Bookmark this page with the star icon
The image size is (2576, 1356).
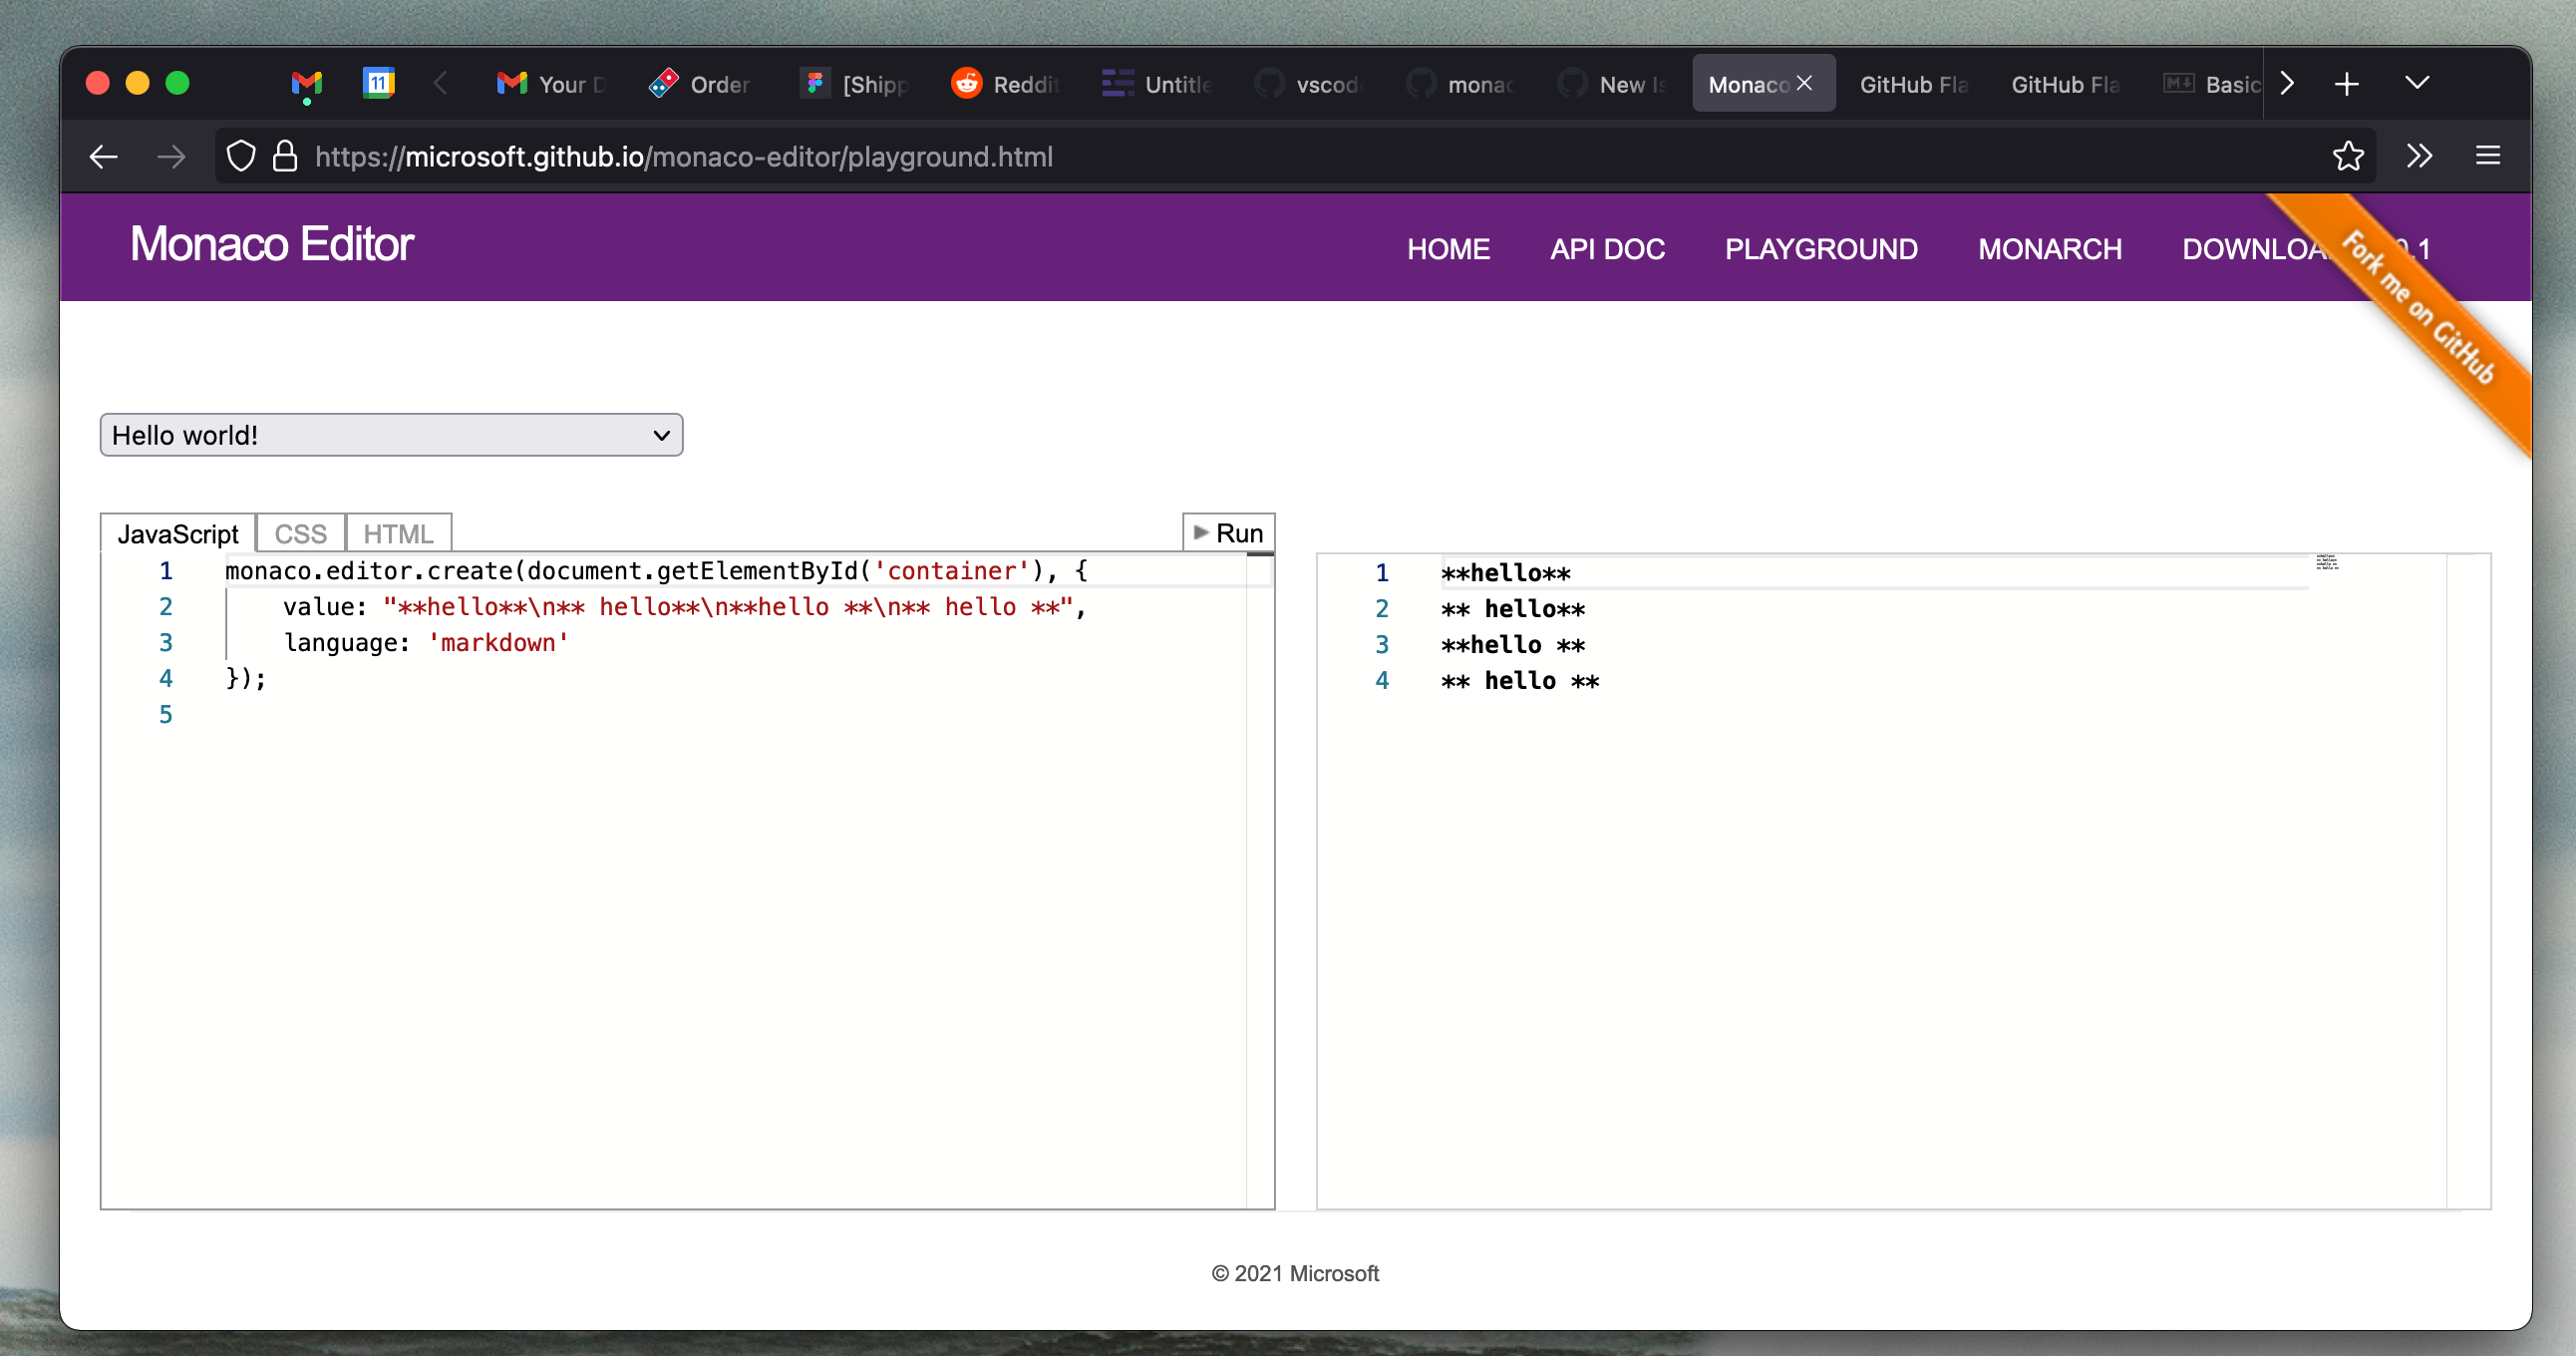[x=2347, y=156]
